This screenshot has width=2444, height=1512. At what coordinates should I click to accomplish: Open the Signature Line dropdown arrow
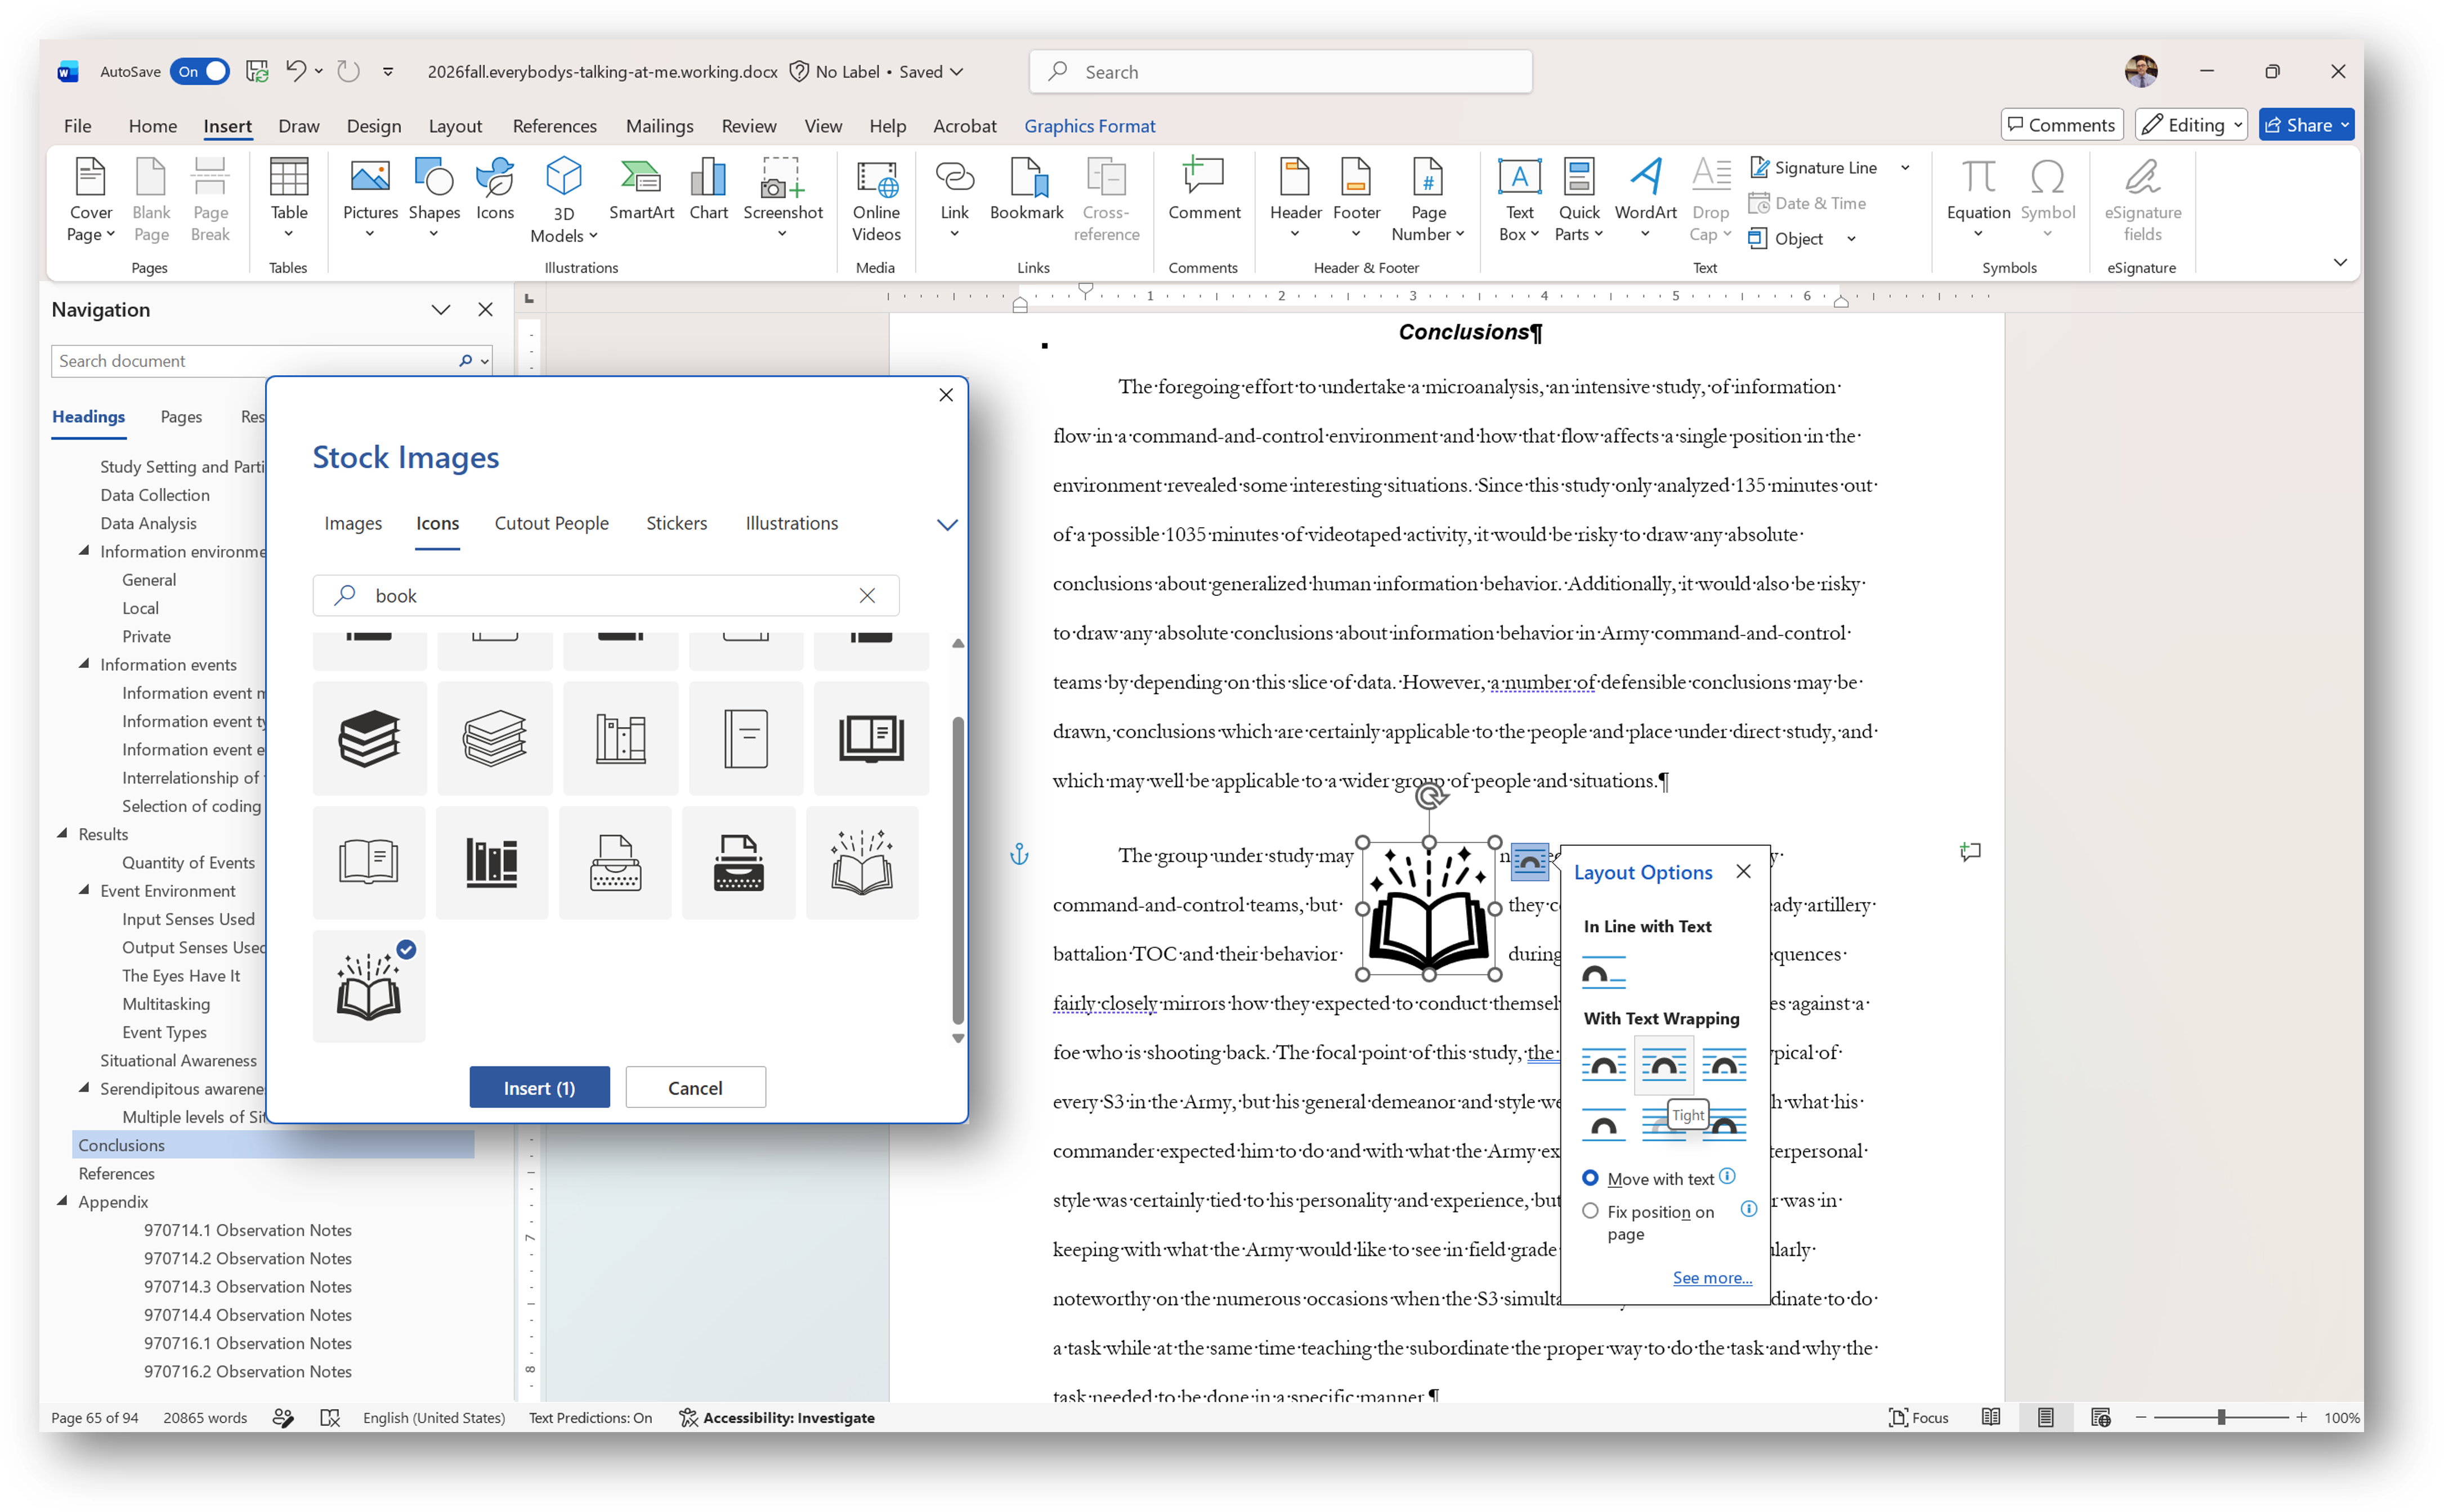[1905, 167]
